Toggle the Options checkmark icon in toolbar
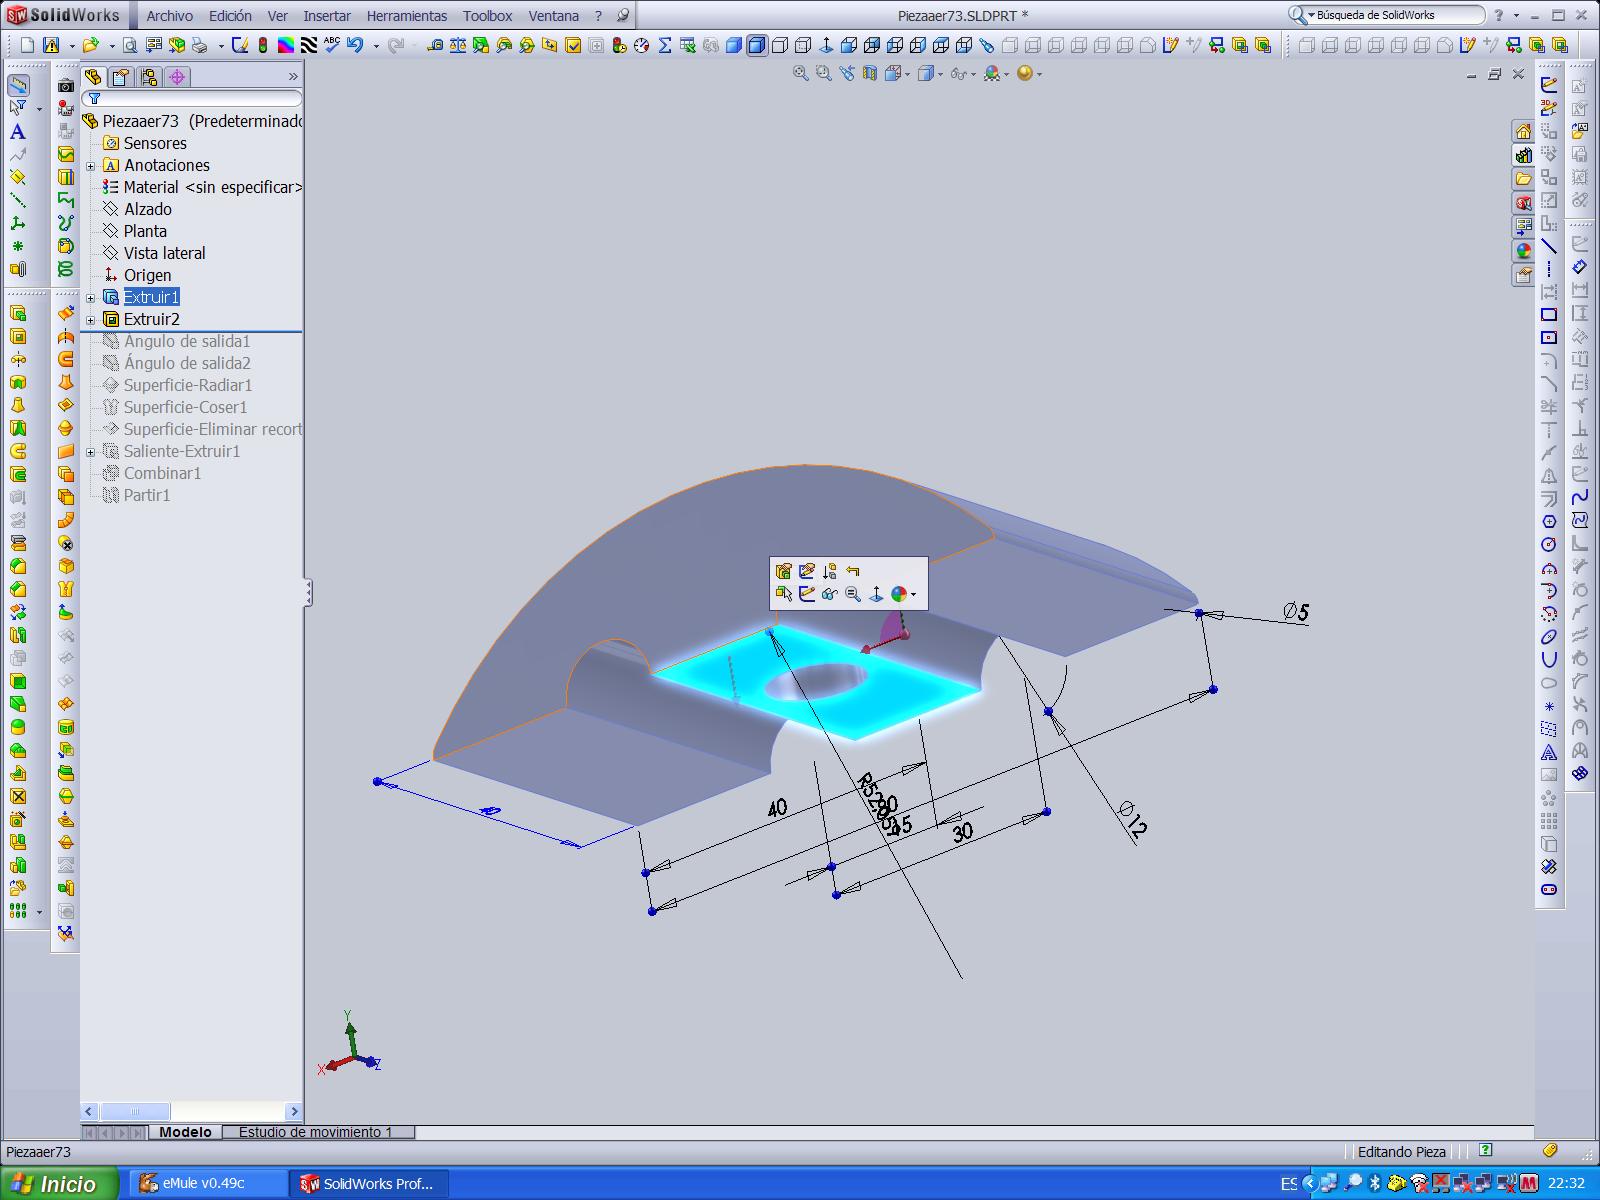 (x=573, y=45)
